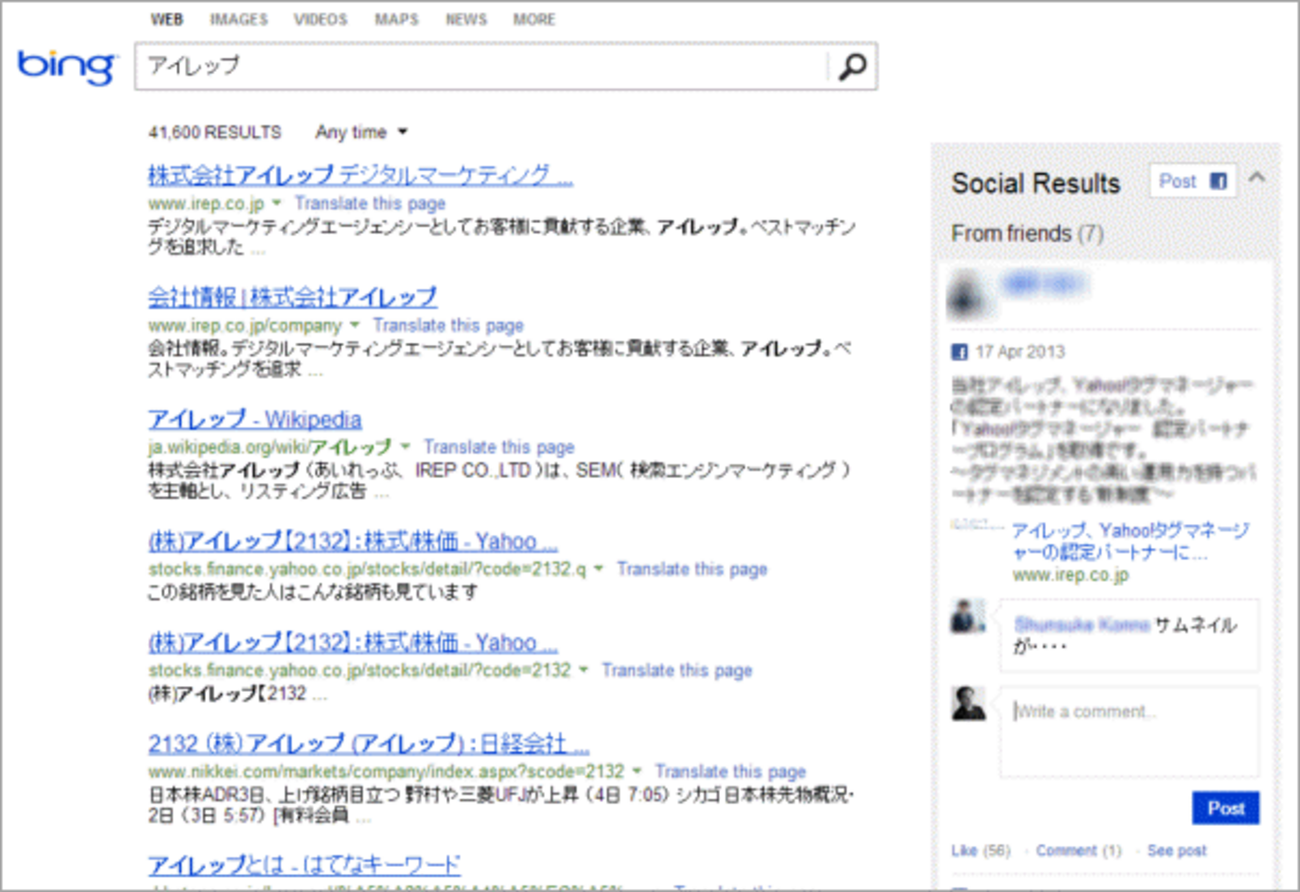1300x892 pixels.
Task: Switch to the MAPS tab
Action: [x=397, y=19]
